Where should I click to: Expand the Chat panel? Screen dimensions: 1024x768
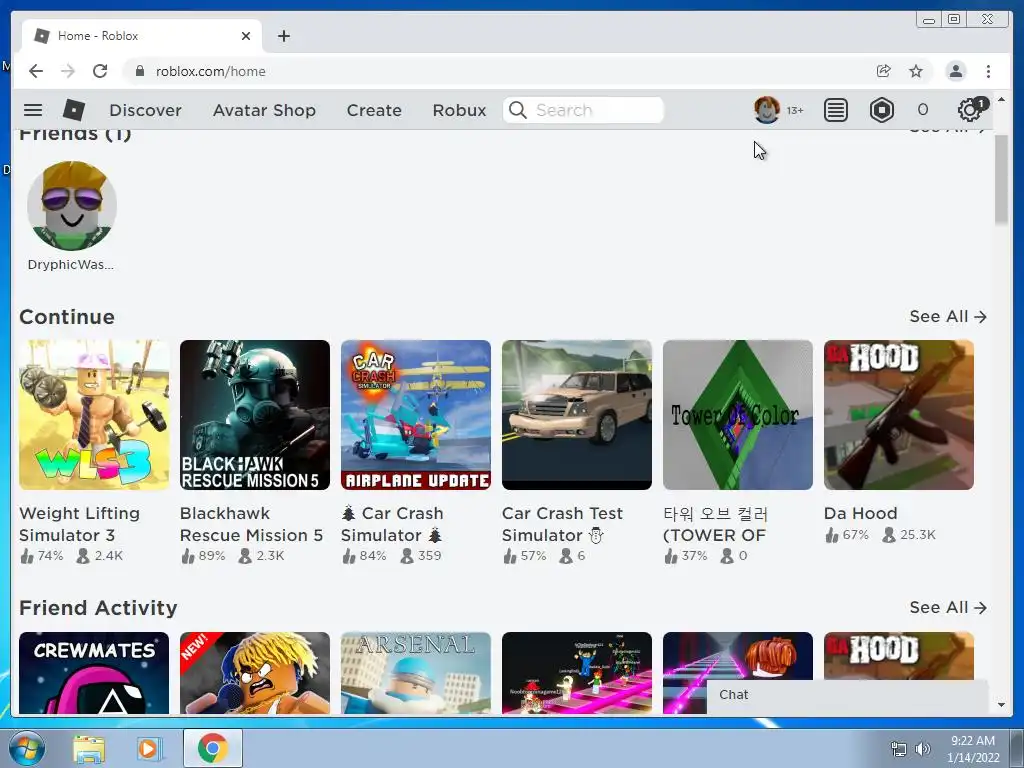[847, 695]
